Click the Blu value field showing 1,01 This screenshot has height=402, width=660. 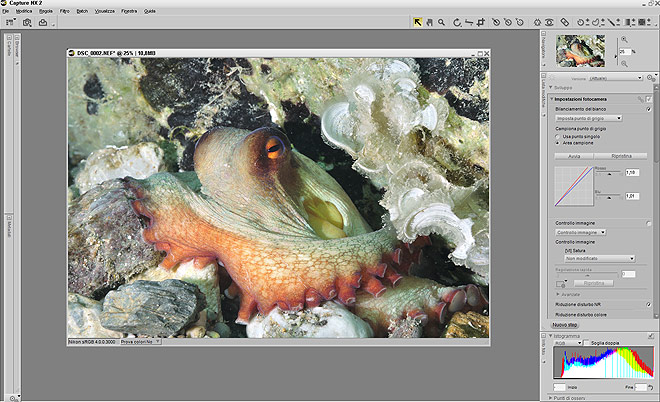point(632,196)
